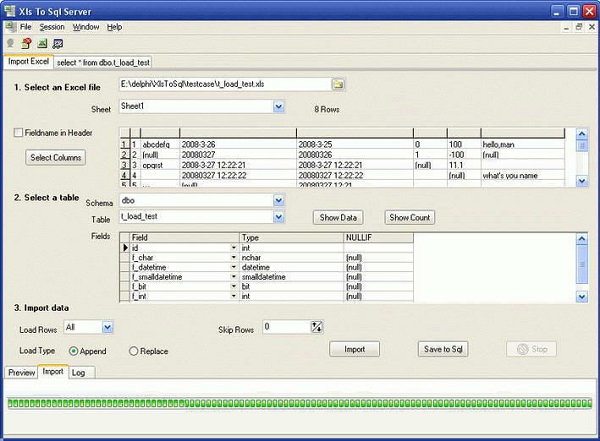The width and height of the screenshot is (600, 441).
Task: Click the grey connect icon in toolbar
Action: click(x=10, y=43)
